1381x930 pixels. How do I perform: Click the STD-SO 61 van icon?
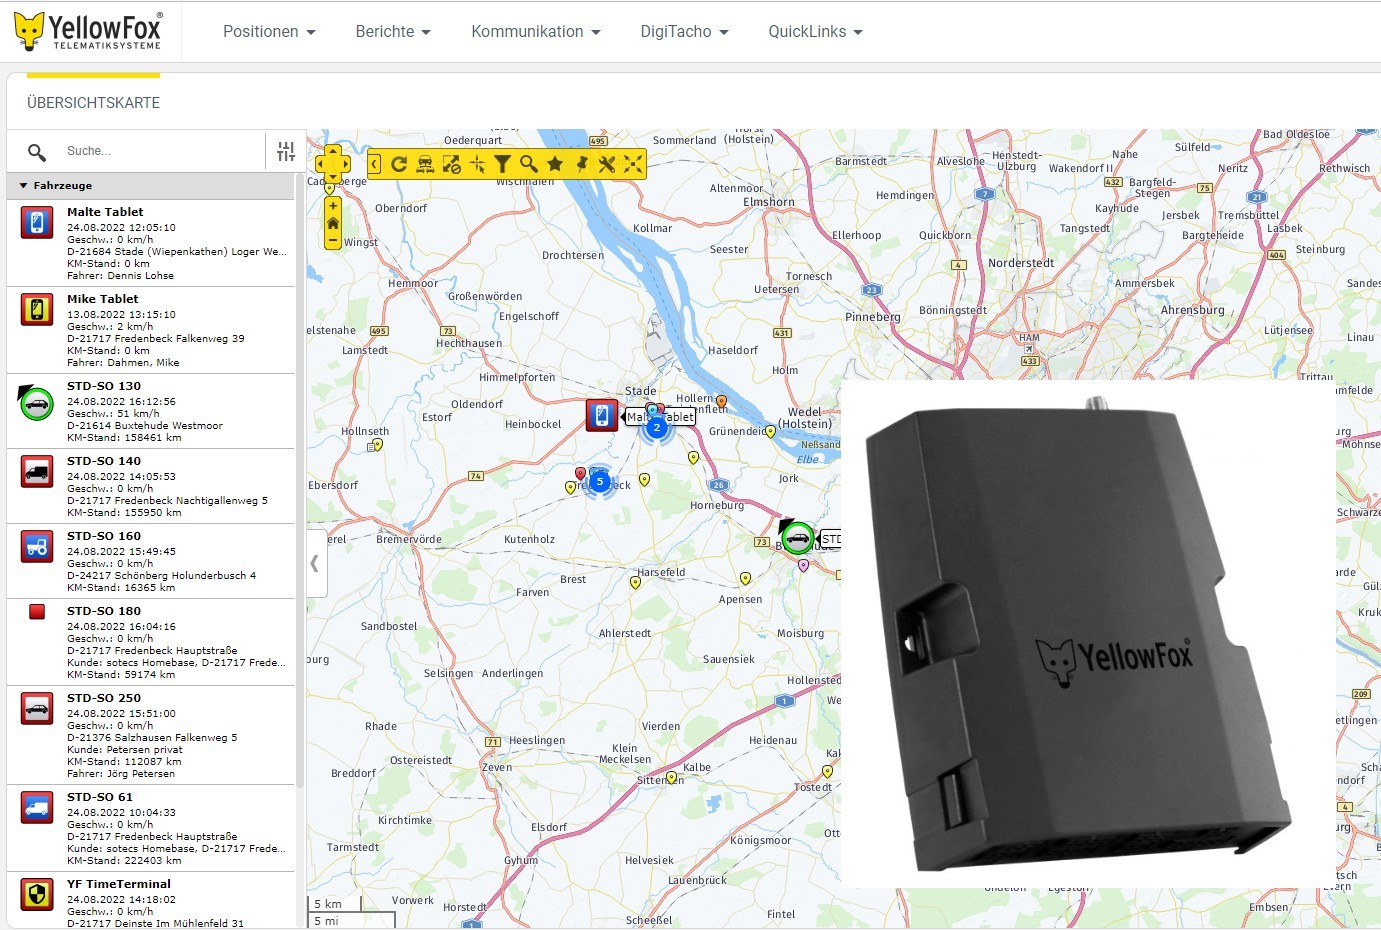(37, 807)
